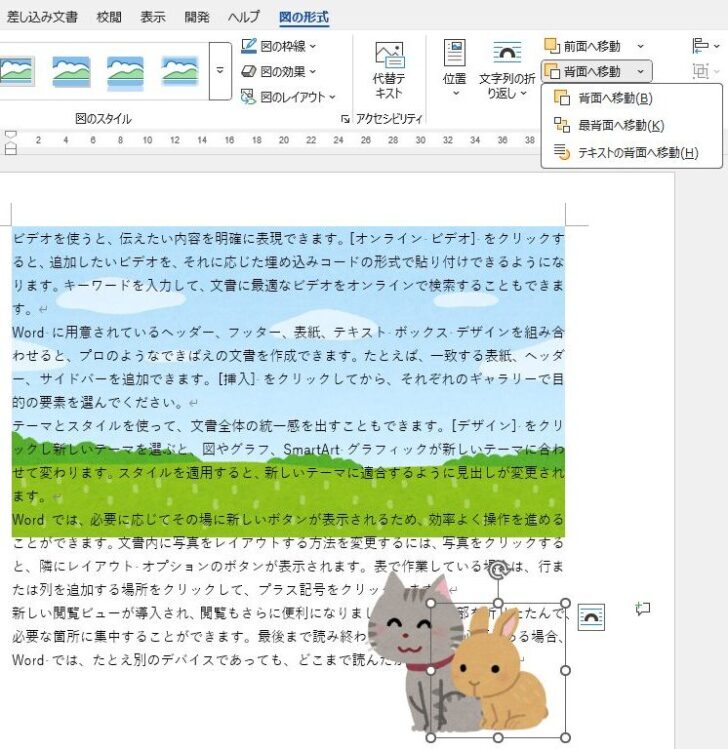Choose 最背面へ移動(K) menu item
The height and width of the screenshot is (749, 728).
pyautogui.click(x=632, y=126)
